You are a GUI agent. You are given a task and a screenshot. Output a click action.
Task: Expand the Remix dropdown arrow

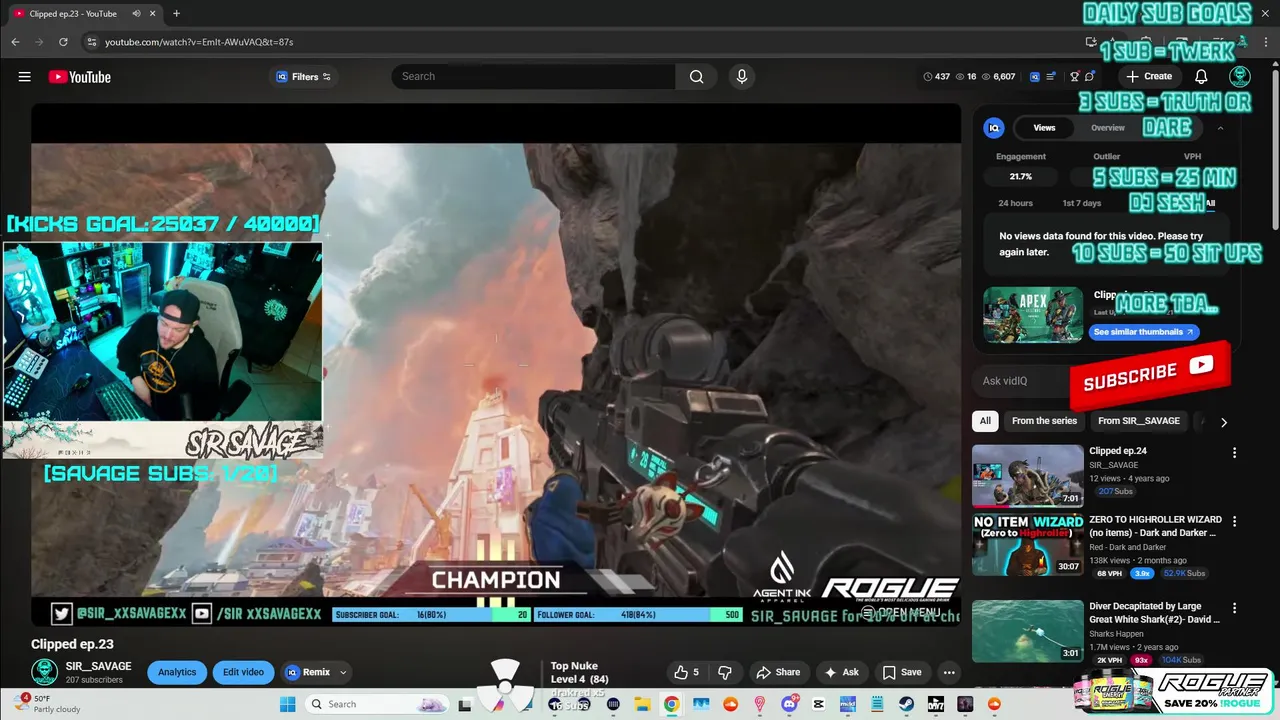343,672
